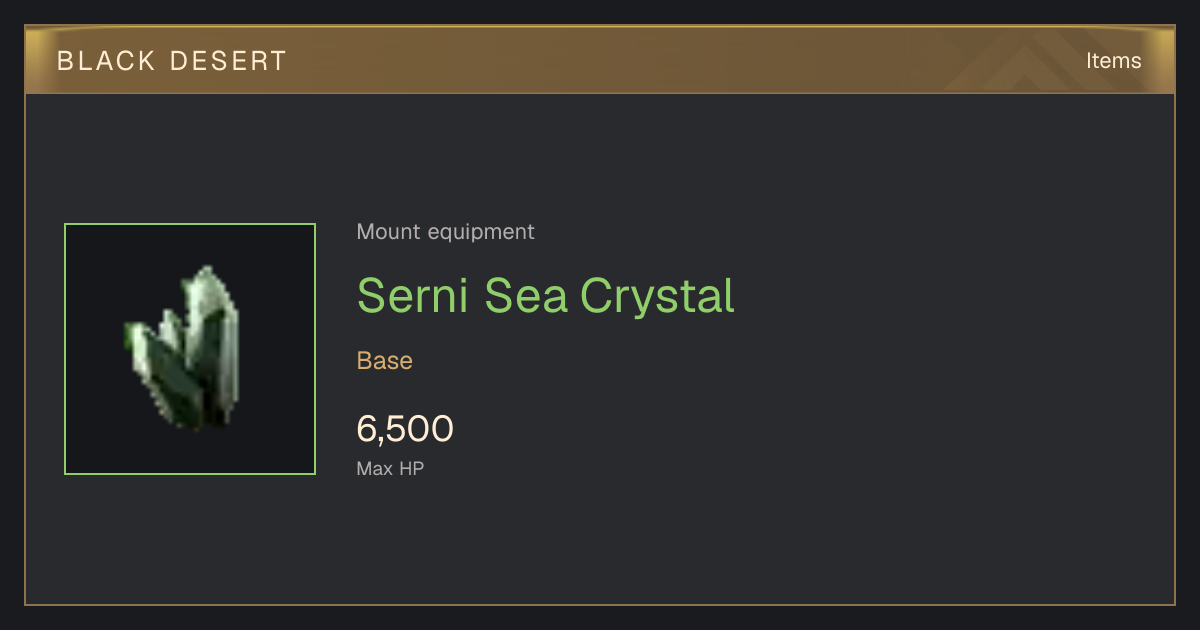Viewport: 1200px width, 630px height.
Task: Select the Max HP stat label
Action: (x=390, y=468)
